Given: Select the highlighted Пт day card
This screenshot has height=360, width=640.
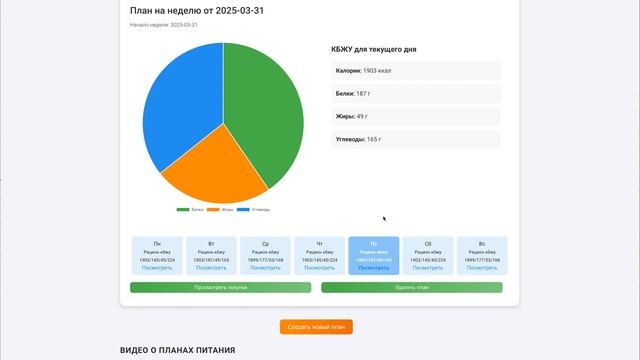Looking at the screenshot, I should pos(374,256).
